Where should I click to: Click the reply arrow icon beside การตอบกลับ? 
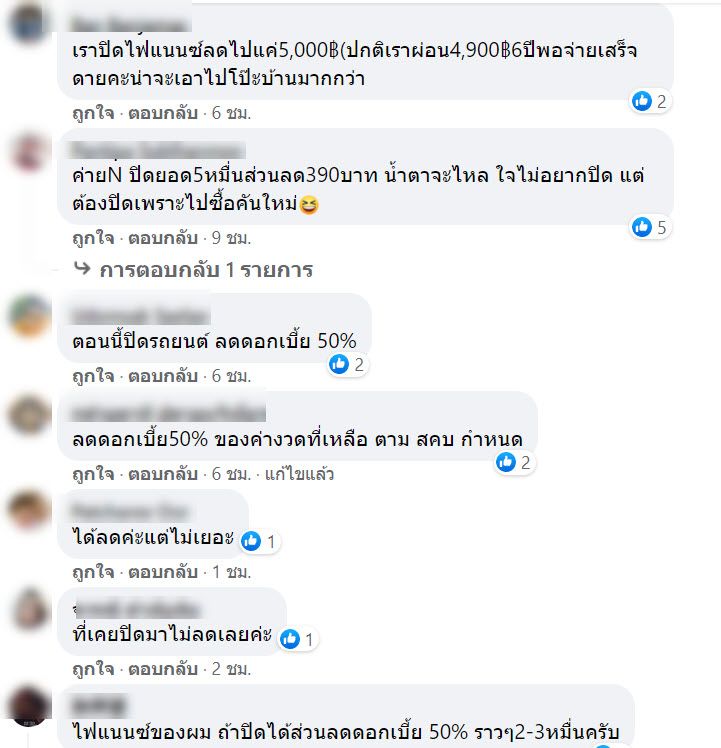[82, 269]
